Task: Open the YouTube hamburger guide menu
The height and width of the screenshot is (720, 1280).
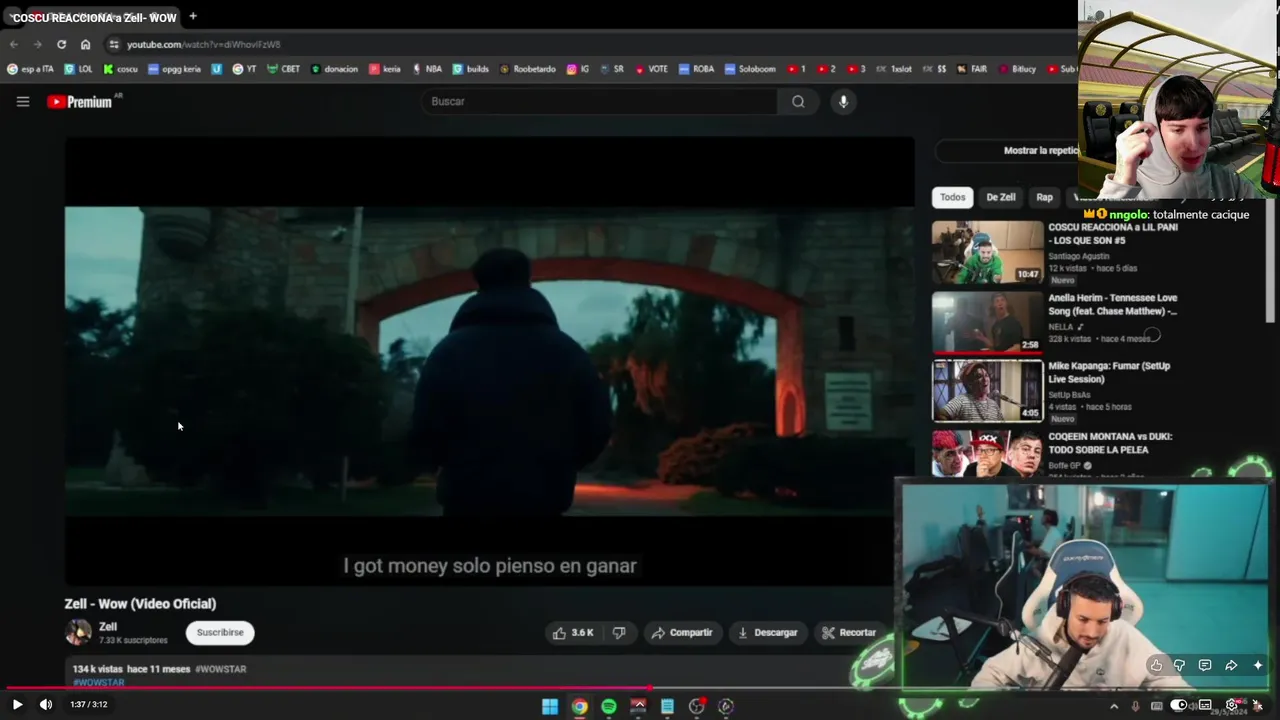Action: 23,101
